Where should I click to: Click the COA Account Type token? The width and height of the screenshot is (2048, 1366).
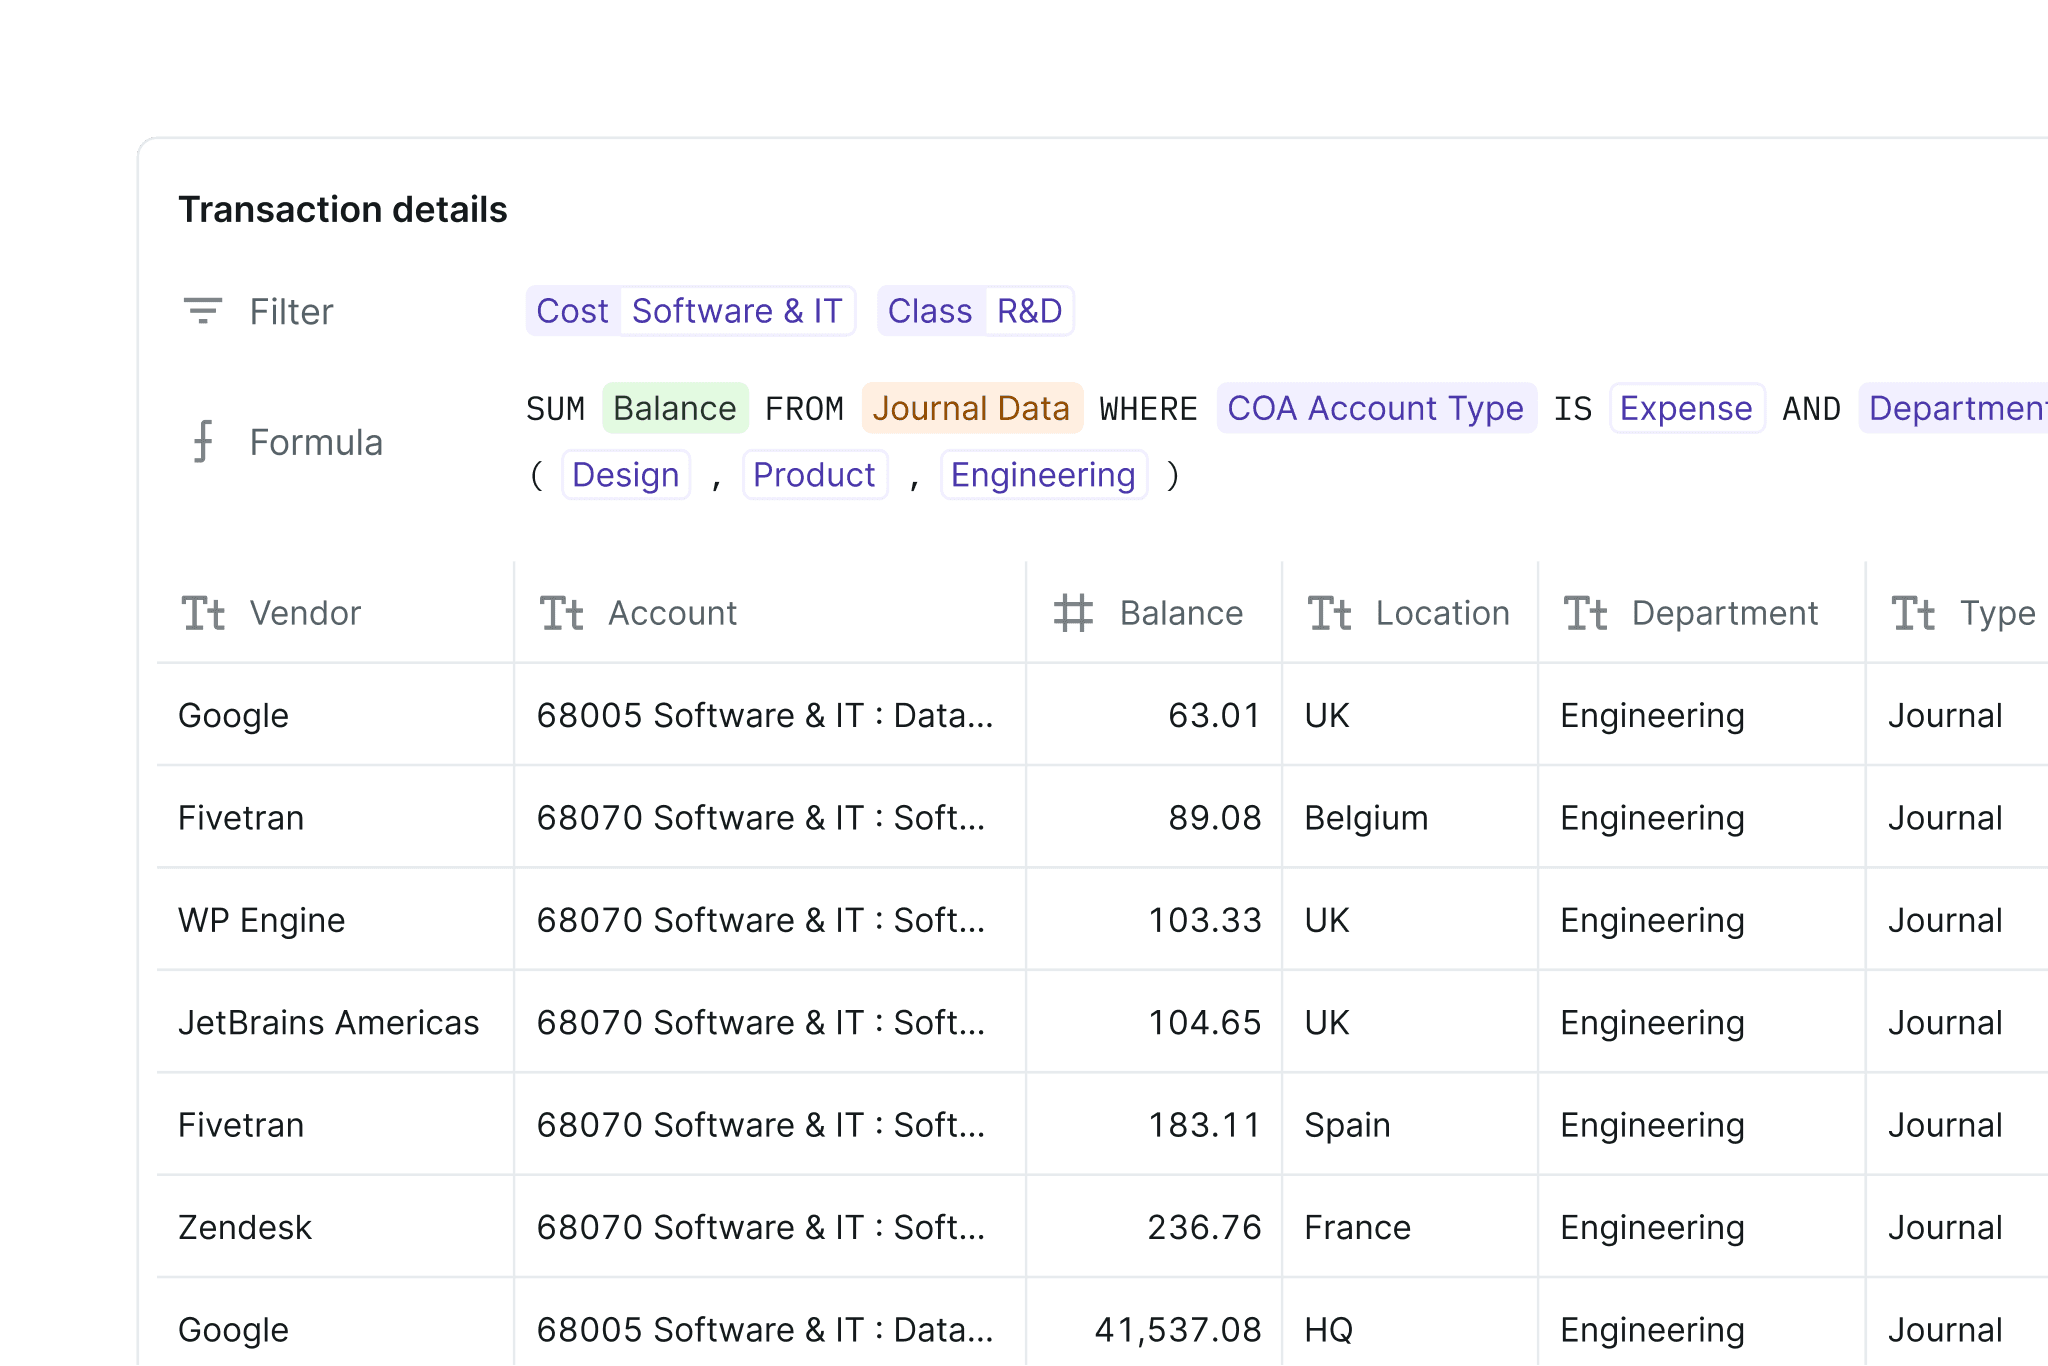tap(1376, 408)
